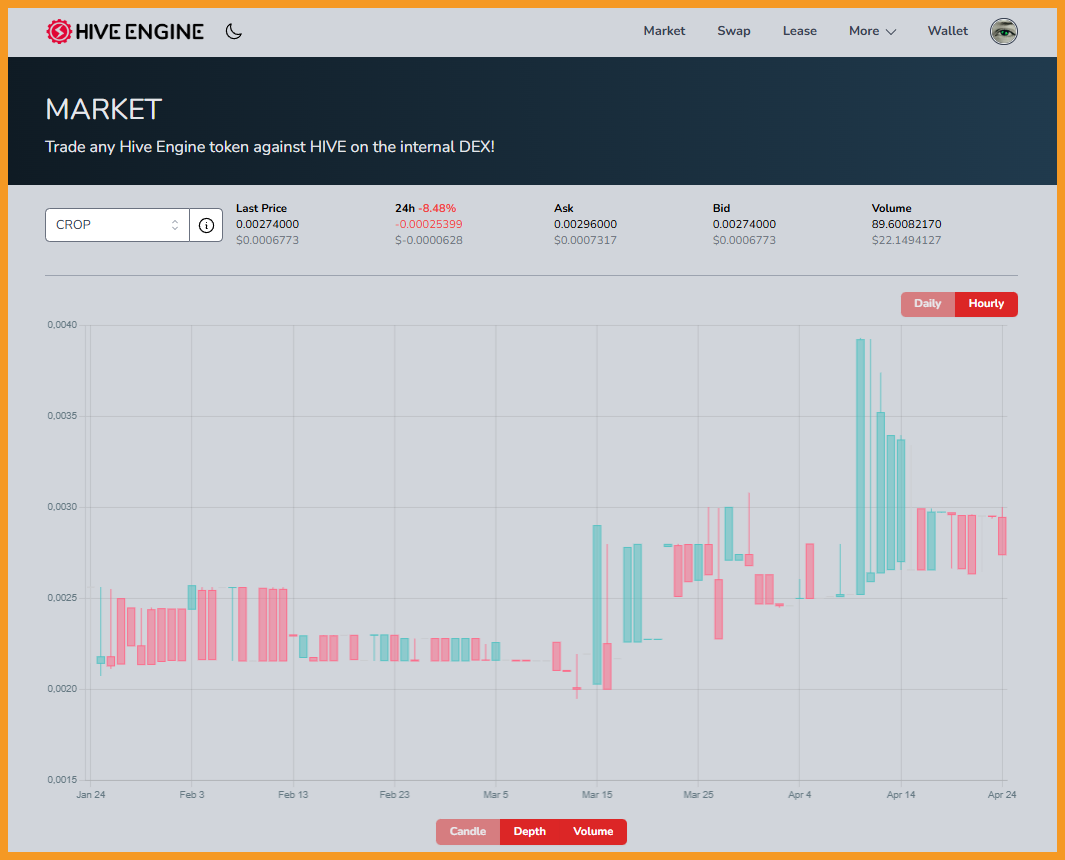Switch chart to Daily view
The image size is (1065, 860).
[928, 304]
